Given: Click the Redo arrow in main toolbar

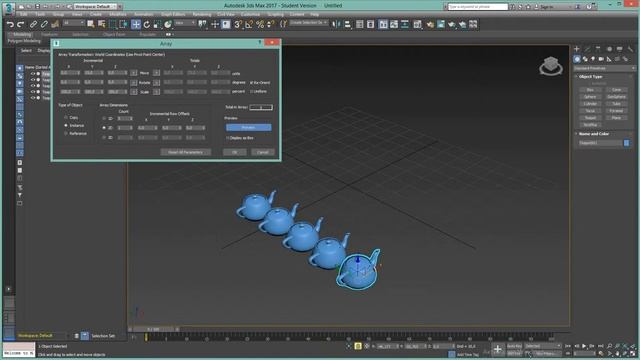Looking at the screenshot, I should tap(20, 24).
